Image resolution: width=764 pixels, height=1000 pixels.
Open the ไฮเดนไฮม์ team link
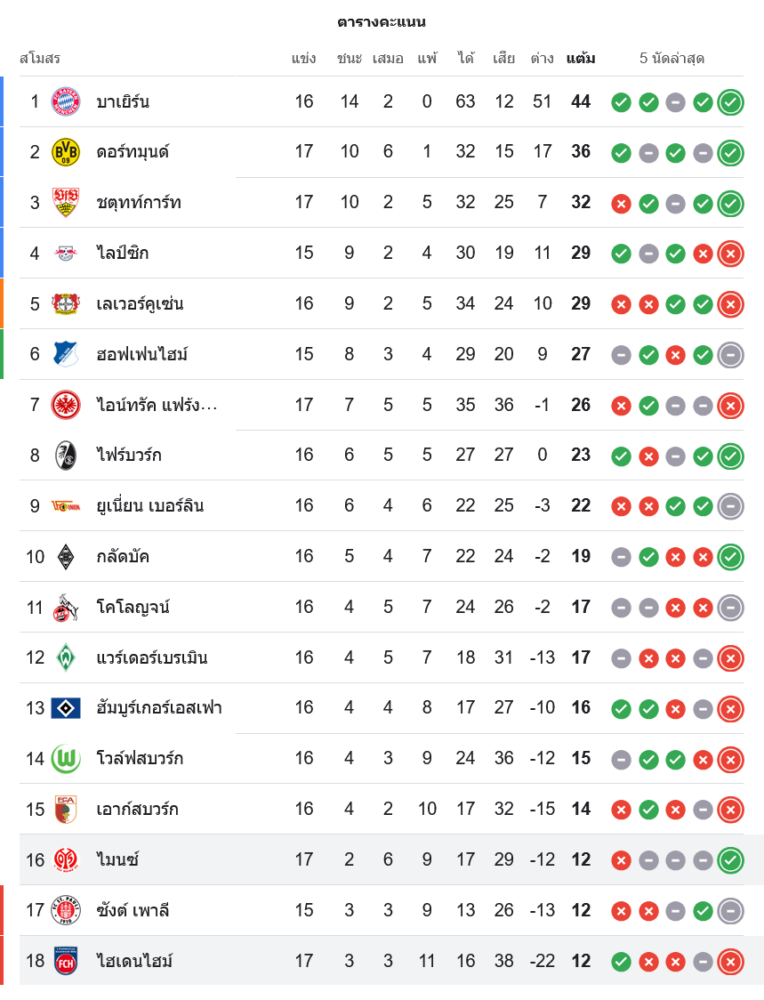(x=134, y=961)
